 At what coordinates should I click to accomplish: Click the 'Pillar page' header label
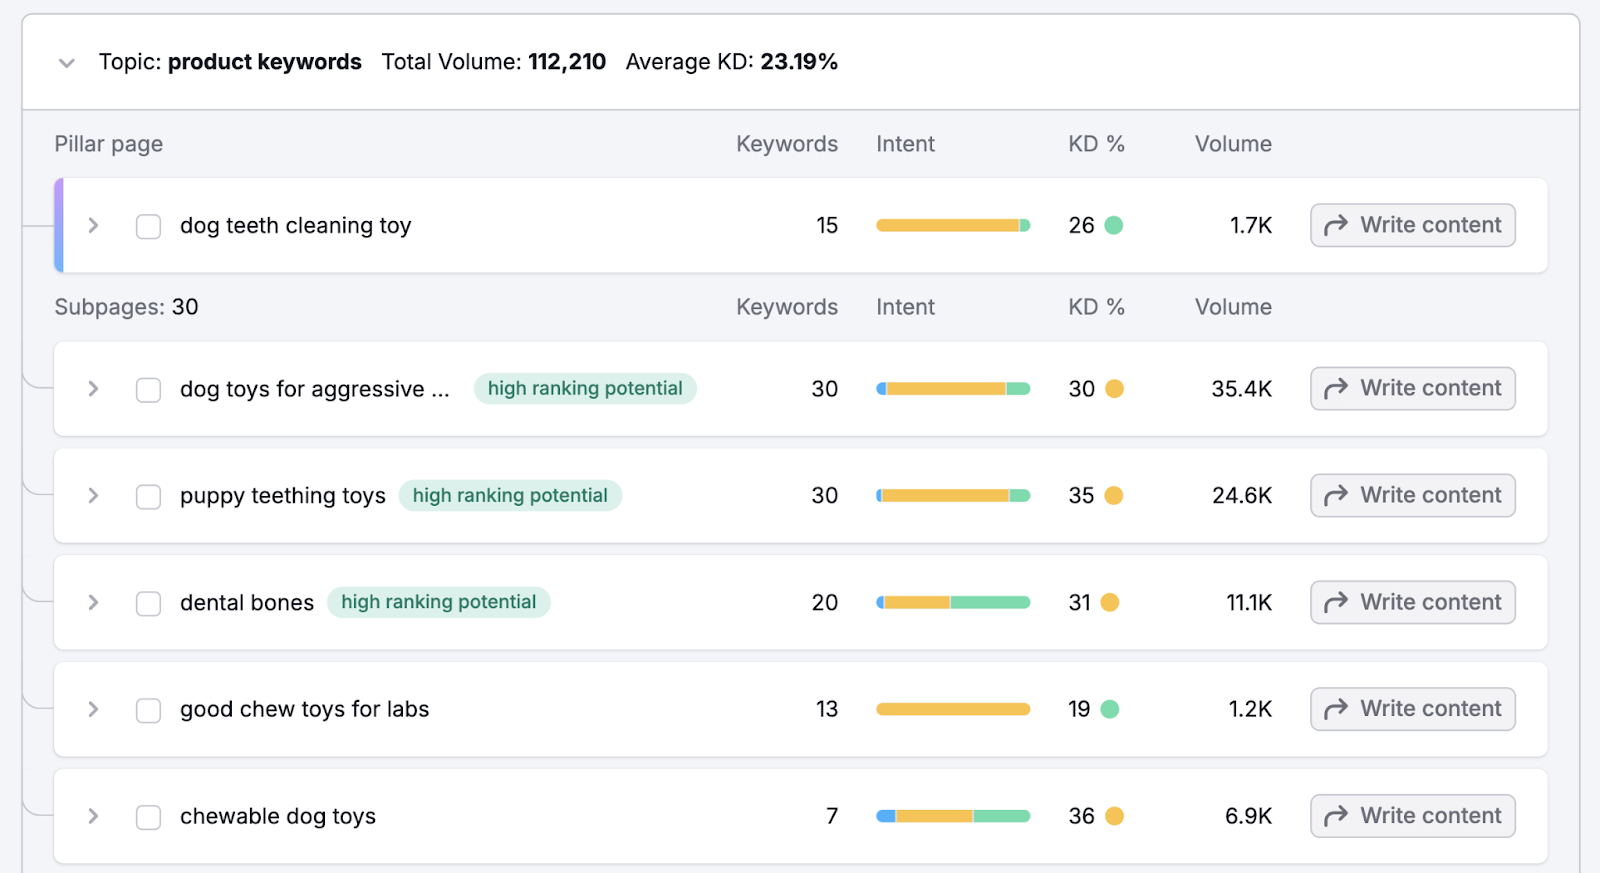point(109,144)
